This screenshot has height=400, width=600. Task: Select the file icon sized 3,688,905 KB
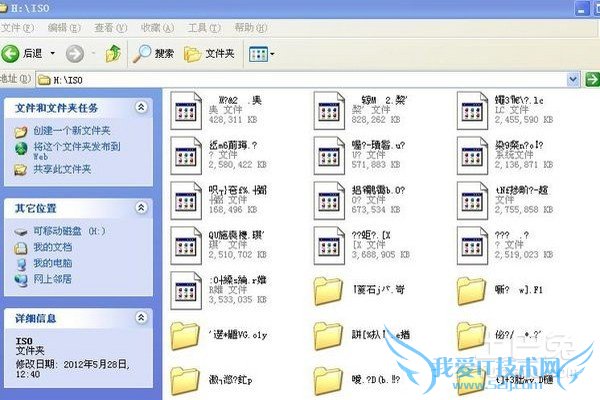[x=329, y=245]
